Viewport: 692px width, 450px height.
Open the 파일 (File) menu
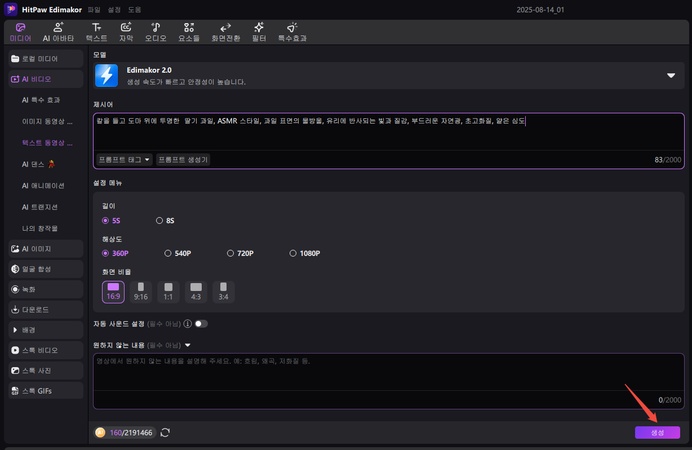click(94, 10)
